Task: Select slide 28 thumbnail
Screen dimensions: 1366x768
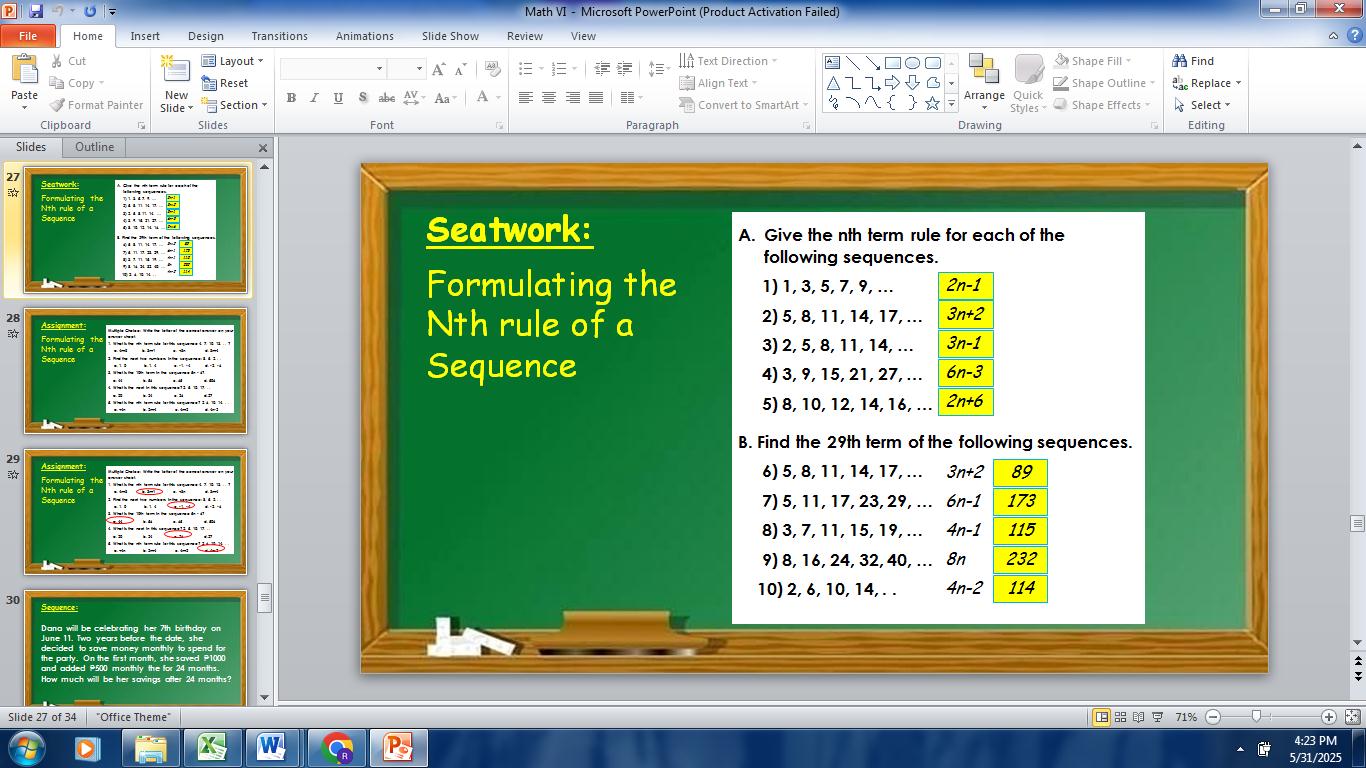Action: coord(136,372)
